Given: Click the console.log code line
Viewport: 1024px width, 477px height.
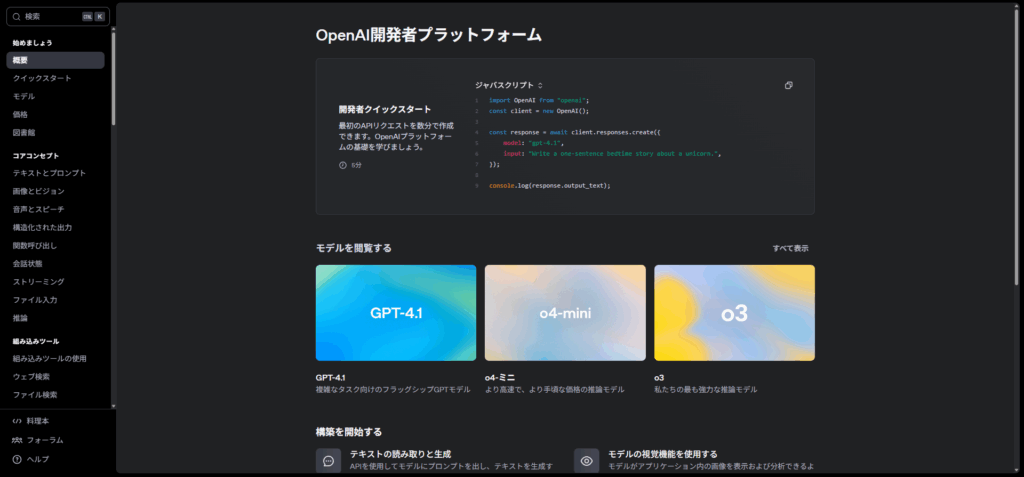Looking at the screenshot, I should point(549,186).
